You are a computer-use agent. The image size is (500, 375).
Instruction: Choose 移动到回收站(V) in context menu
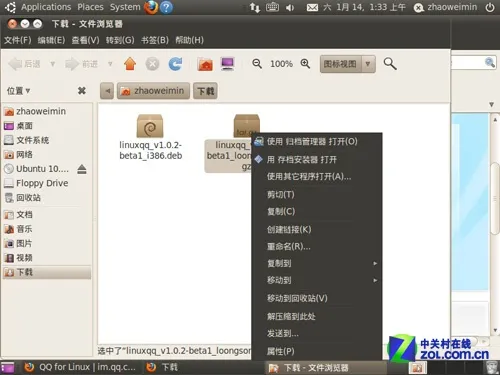pyautogui.click(x=317, y=298)
